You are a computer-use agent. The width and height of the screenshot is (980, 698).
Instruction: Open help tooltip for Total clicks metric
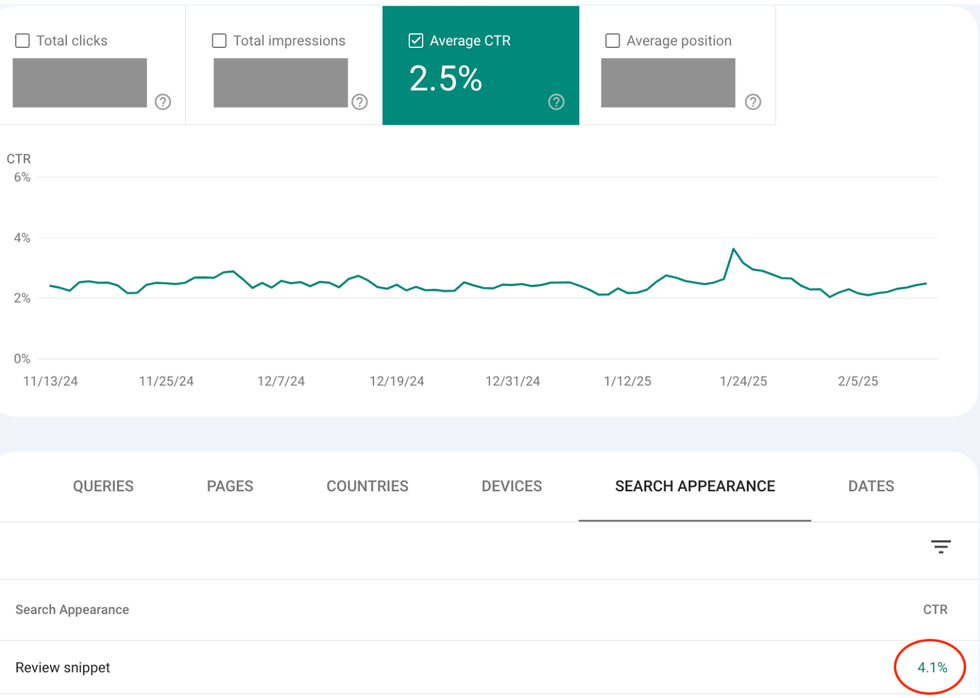[x=162, y=102]
